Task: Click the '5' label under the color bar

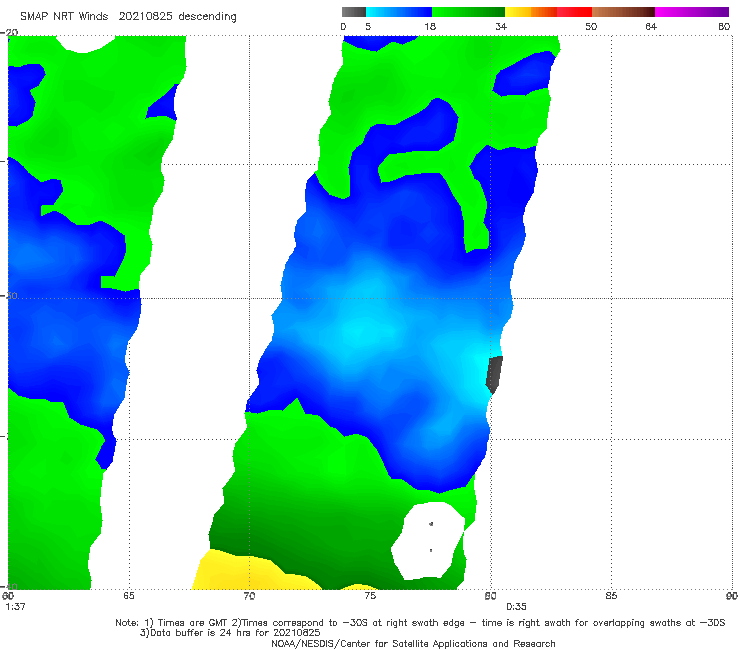Action: click(x=368, y=27)
